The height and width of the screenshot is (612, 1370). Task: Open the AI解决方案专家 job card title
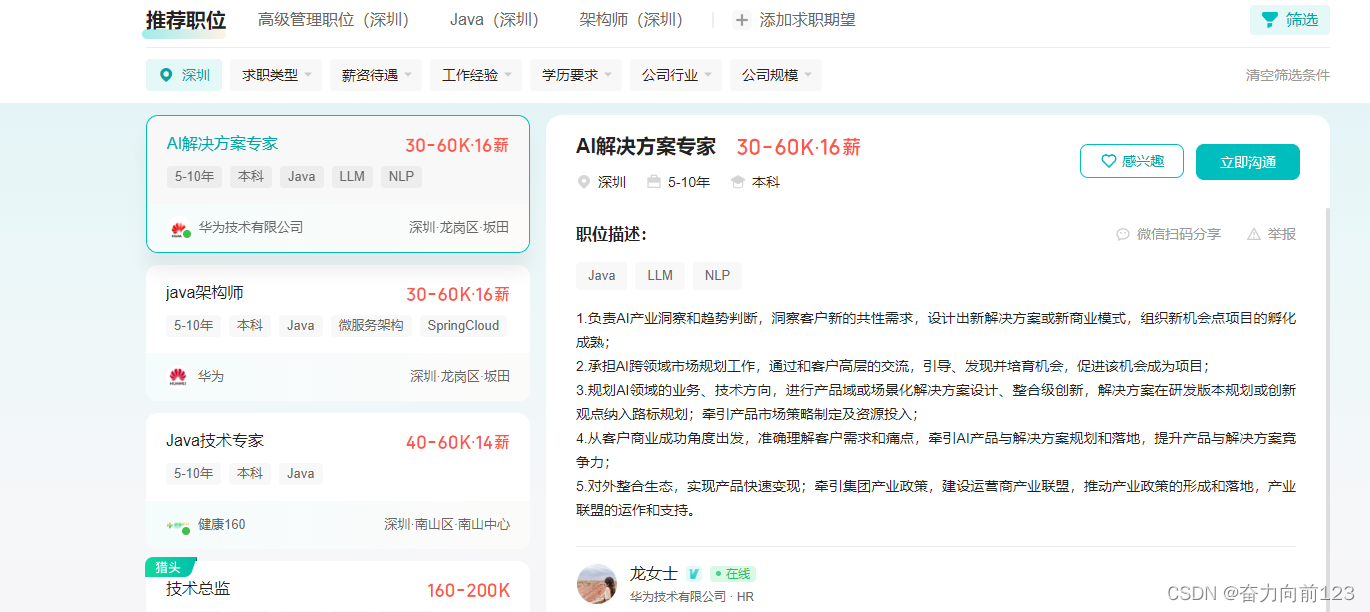click(222, 144)
